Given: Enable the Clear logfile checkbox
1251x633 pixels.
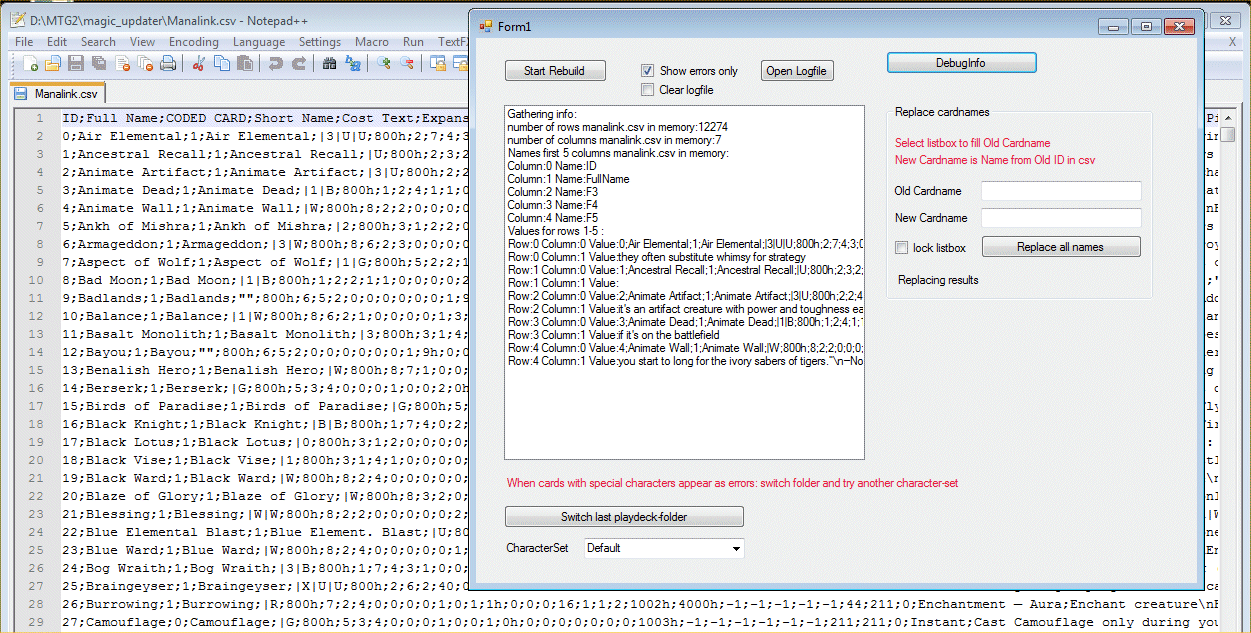Looking at the screenshot, I should (647, 90).
